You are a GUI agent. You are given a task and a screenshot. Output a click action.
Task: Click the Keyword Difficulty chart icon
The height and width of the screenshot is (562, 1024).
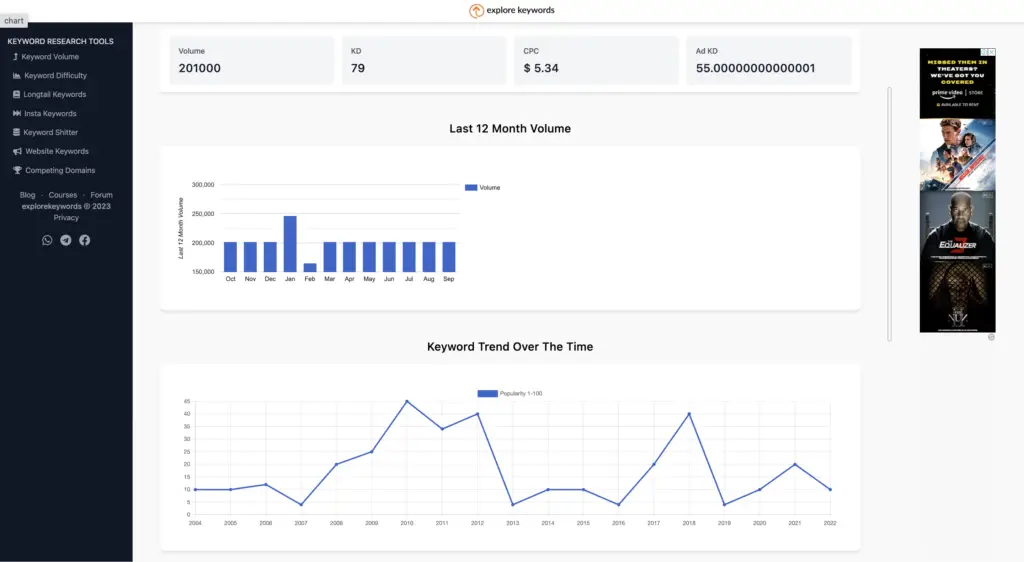[x=17, y=76]
